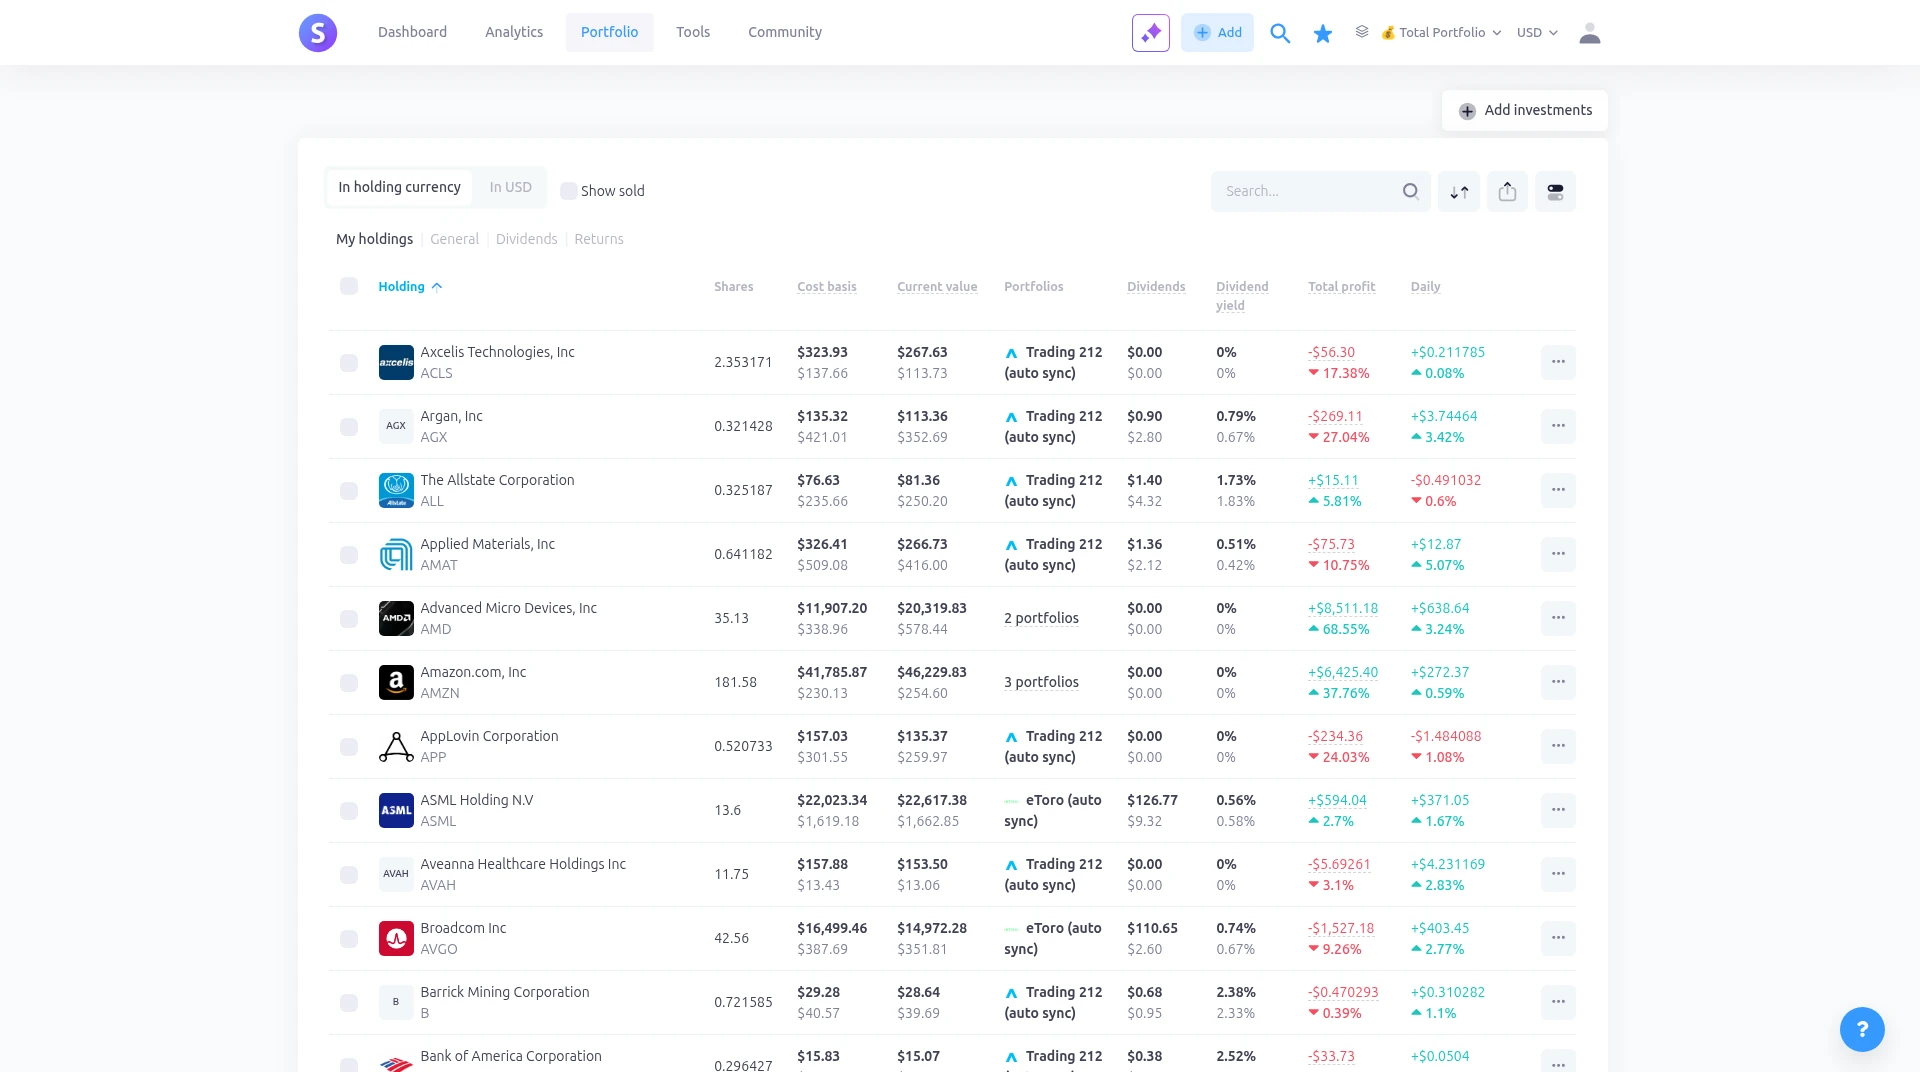Open more options for Amazon row

pos(1558,682)
